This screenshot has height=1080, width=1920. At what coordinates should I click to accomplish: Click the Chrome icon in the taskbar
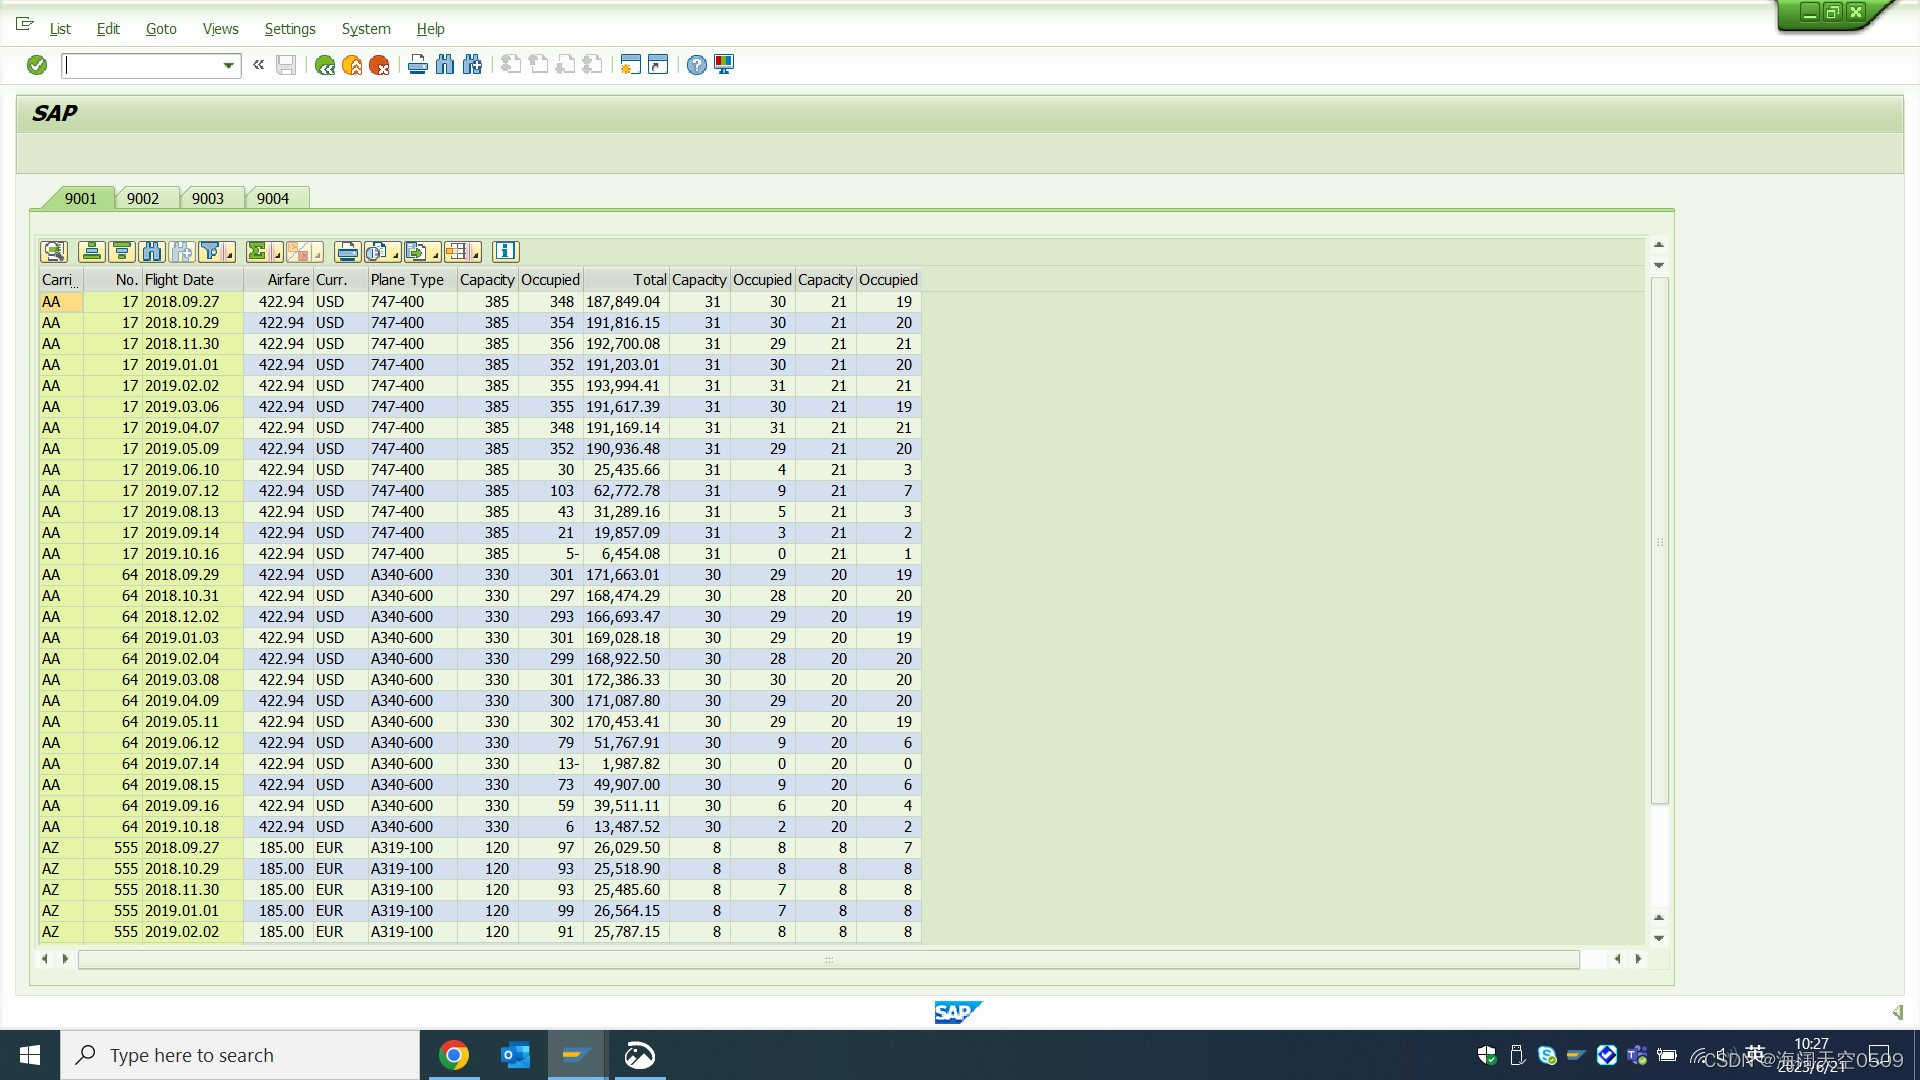tap(454, 1054)
